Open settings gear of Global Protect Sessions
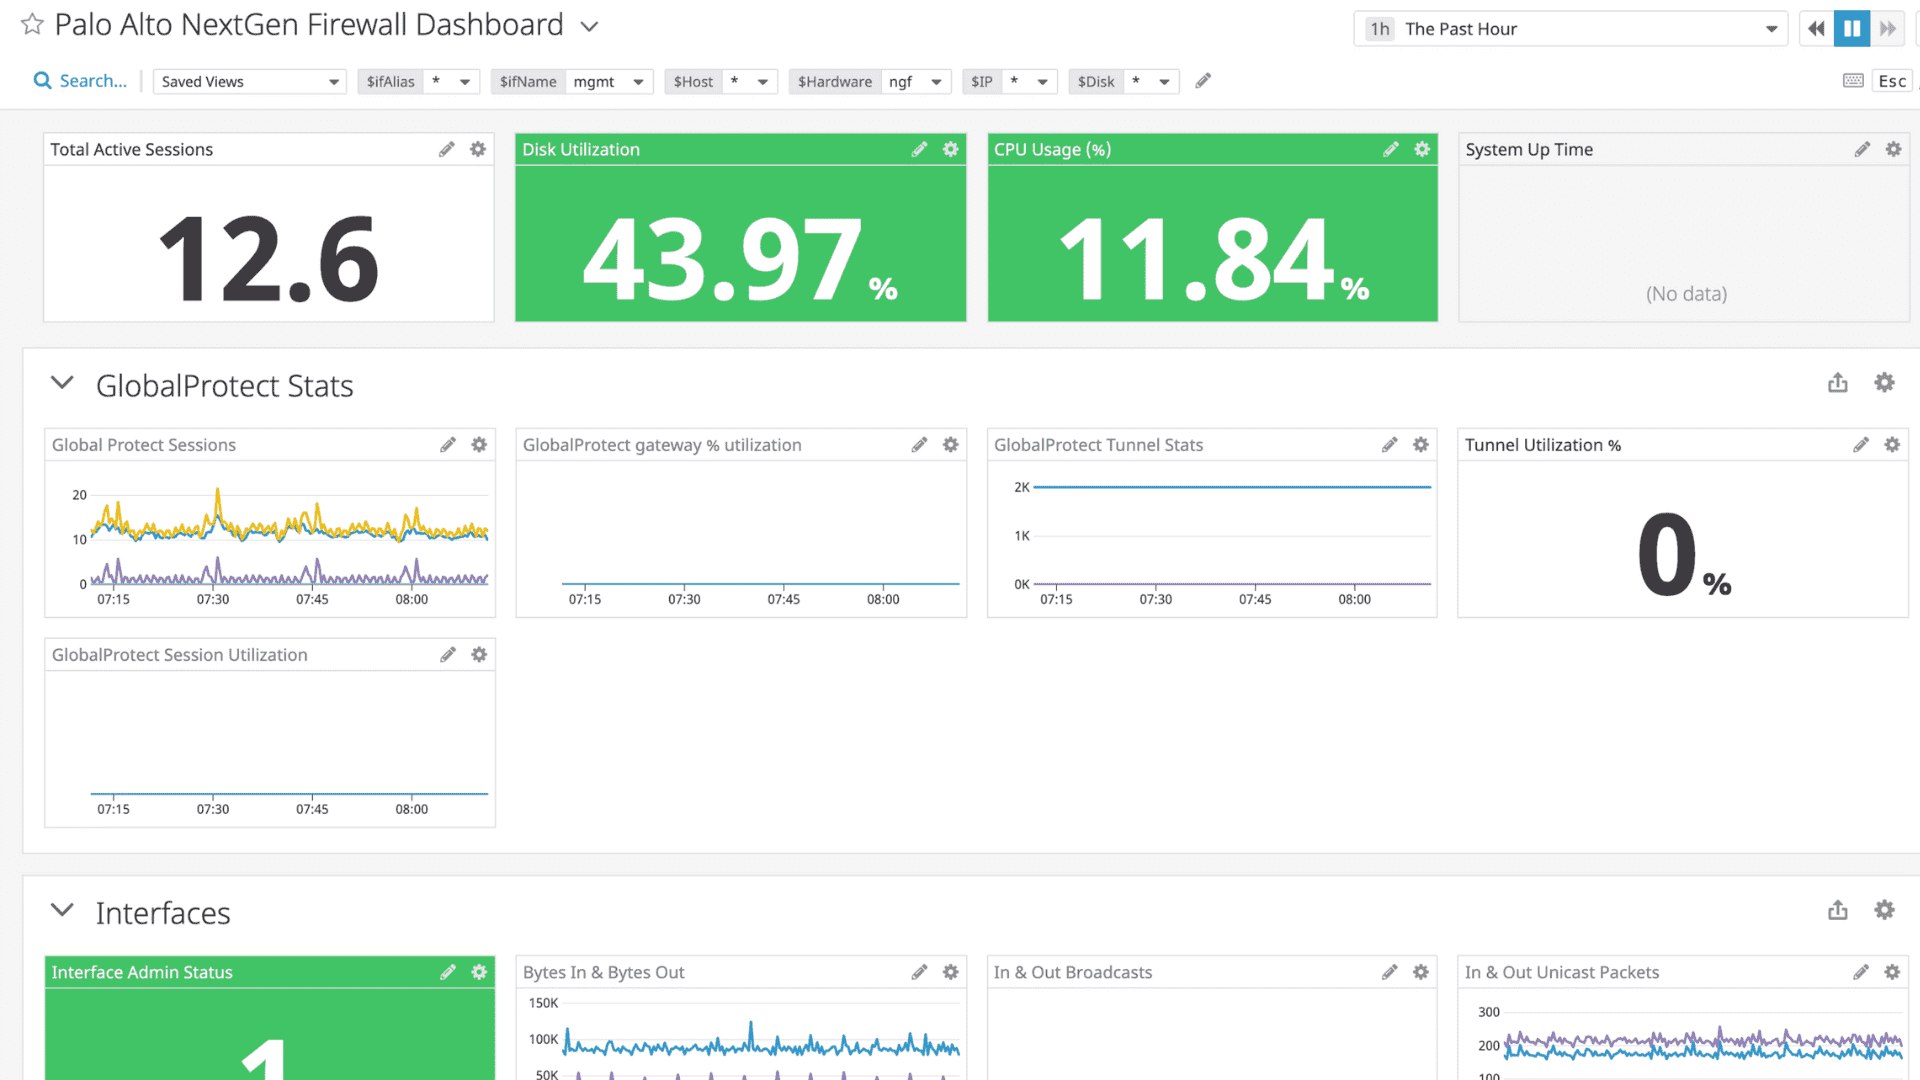The width and height of the screenshot is (1920, 1080). point(479,445)
